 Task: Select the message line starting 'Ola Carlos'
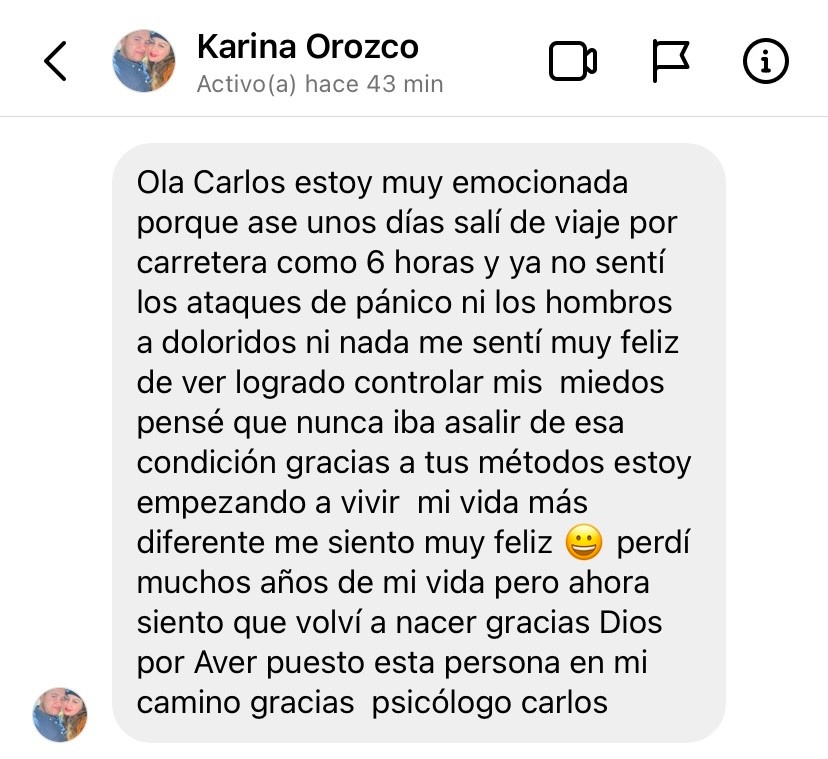click(x=382, y=183)
